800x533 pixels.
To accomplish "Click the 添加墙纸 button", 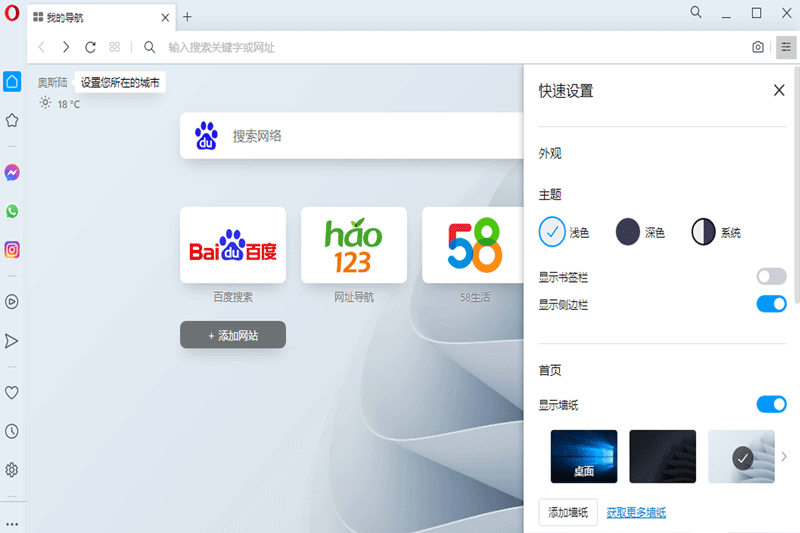I will coord(568,512).
